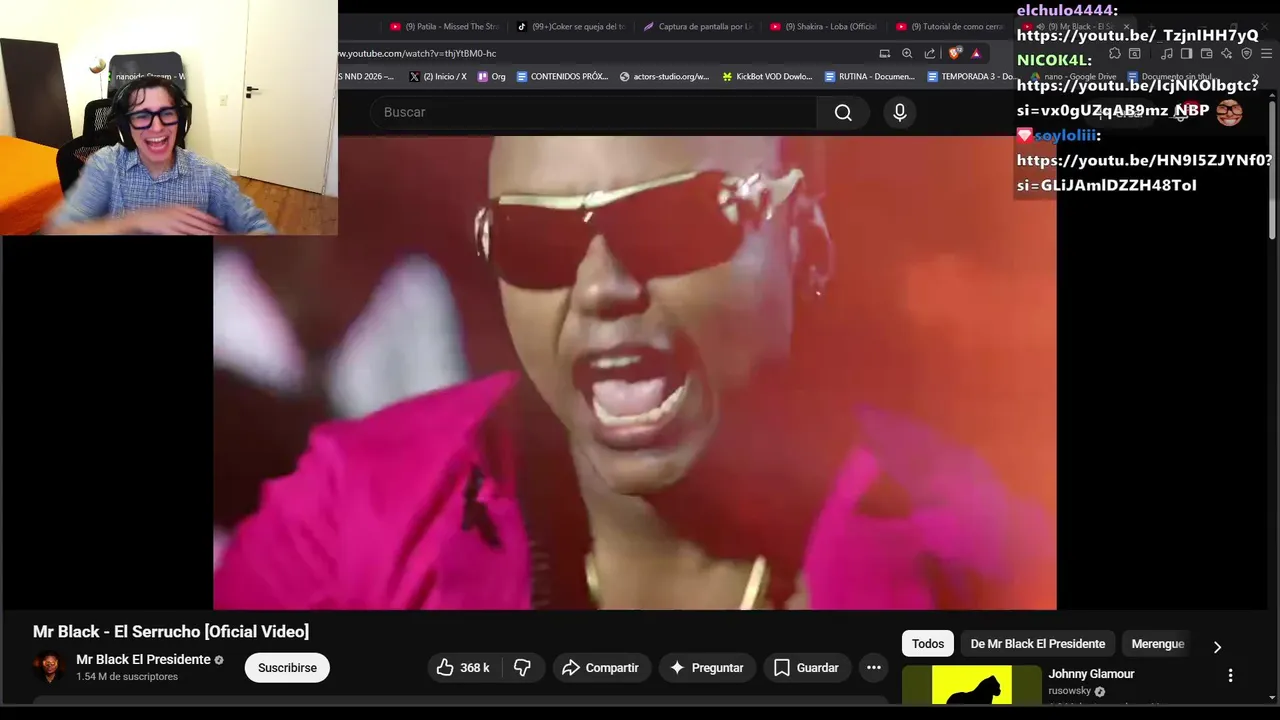This screenshot has height=720, width=1280.
Task: Click the Compartir button
Action: tap(600, 668)
